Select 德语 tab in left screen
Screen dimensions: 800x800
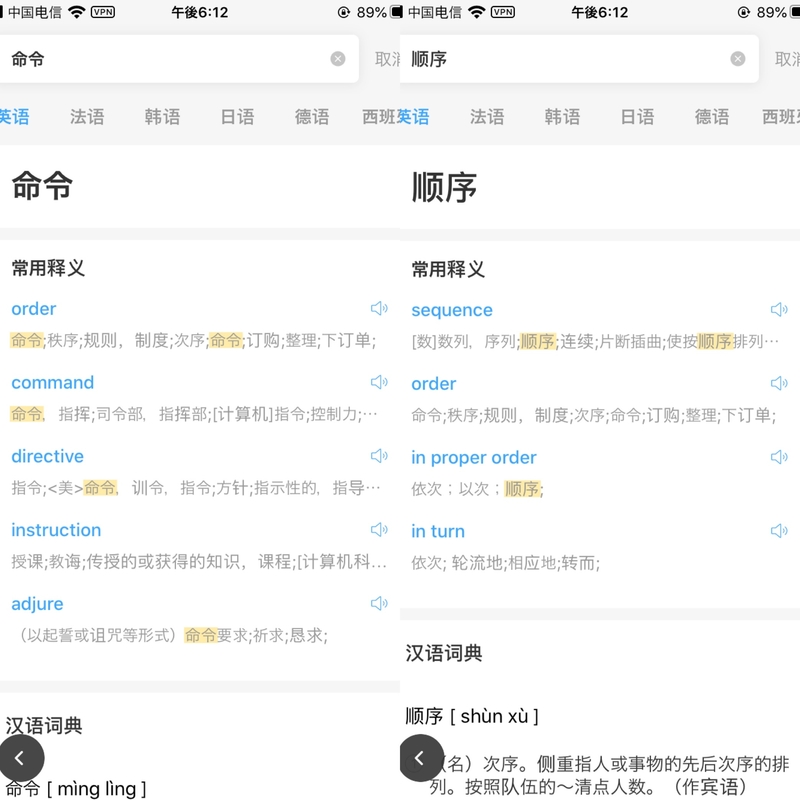point(312,117)
